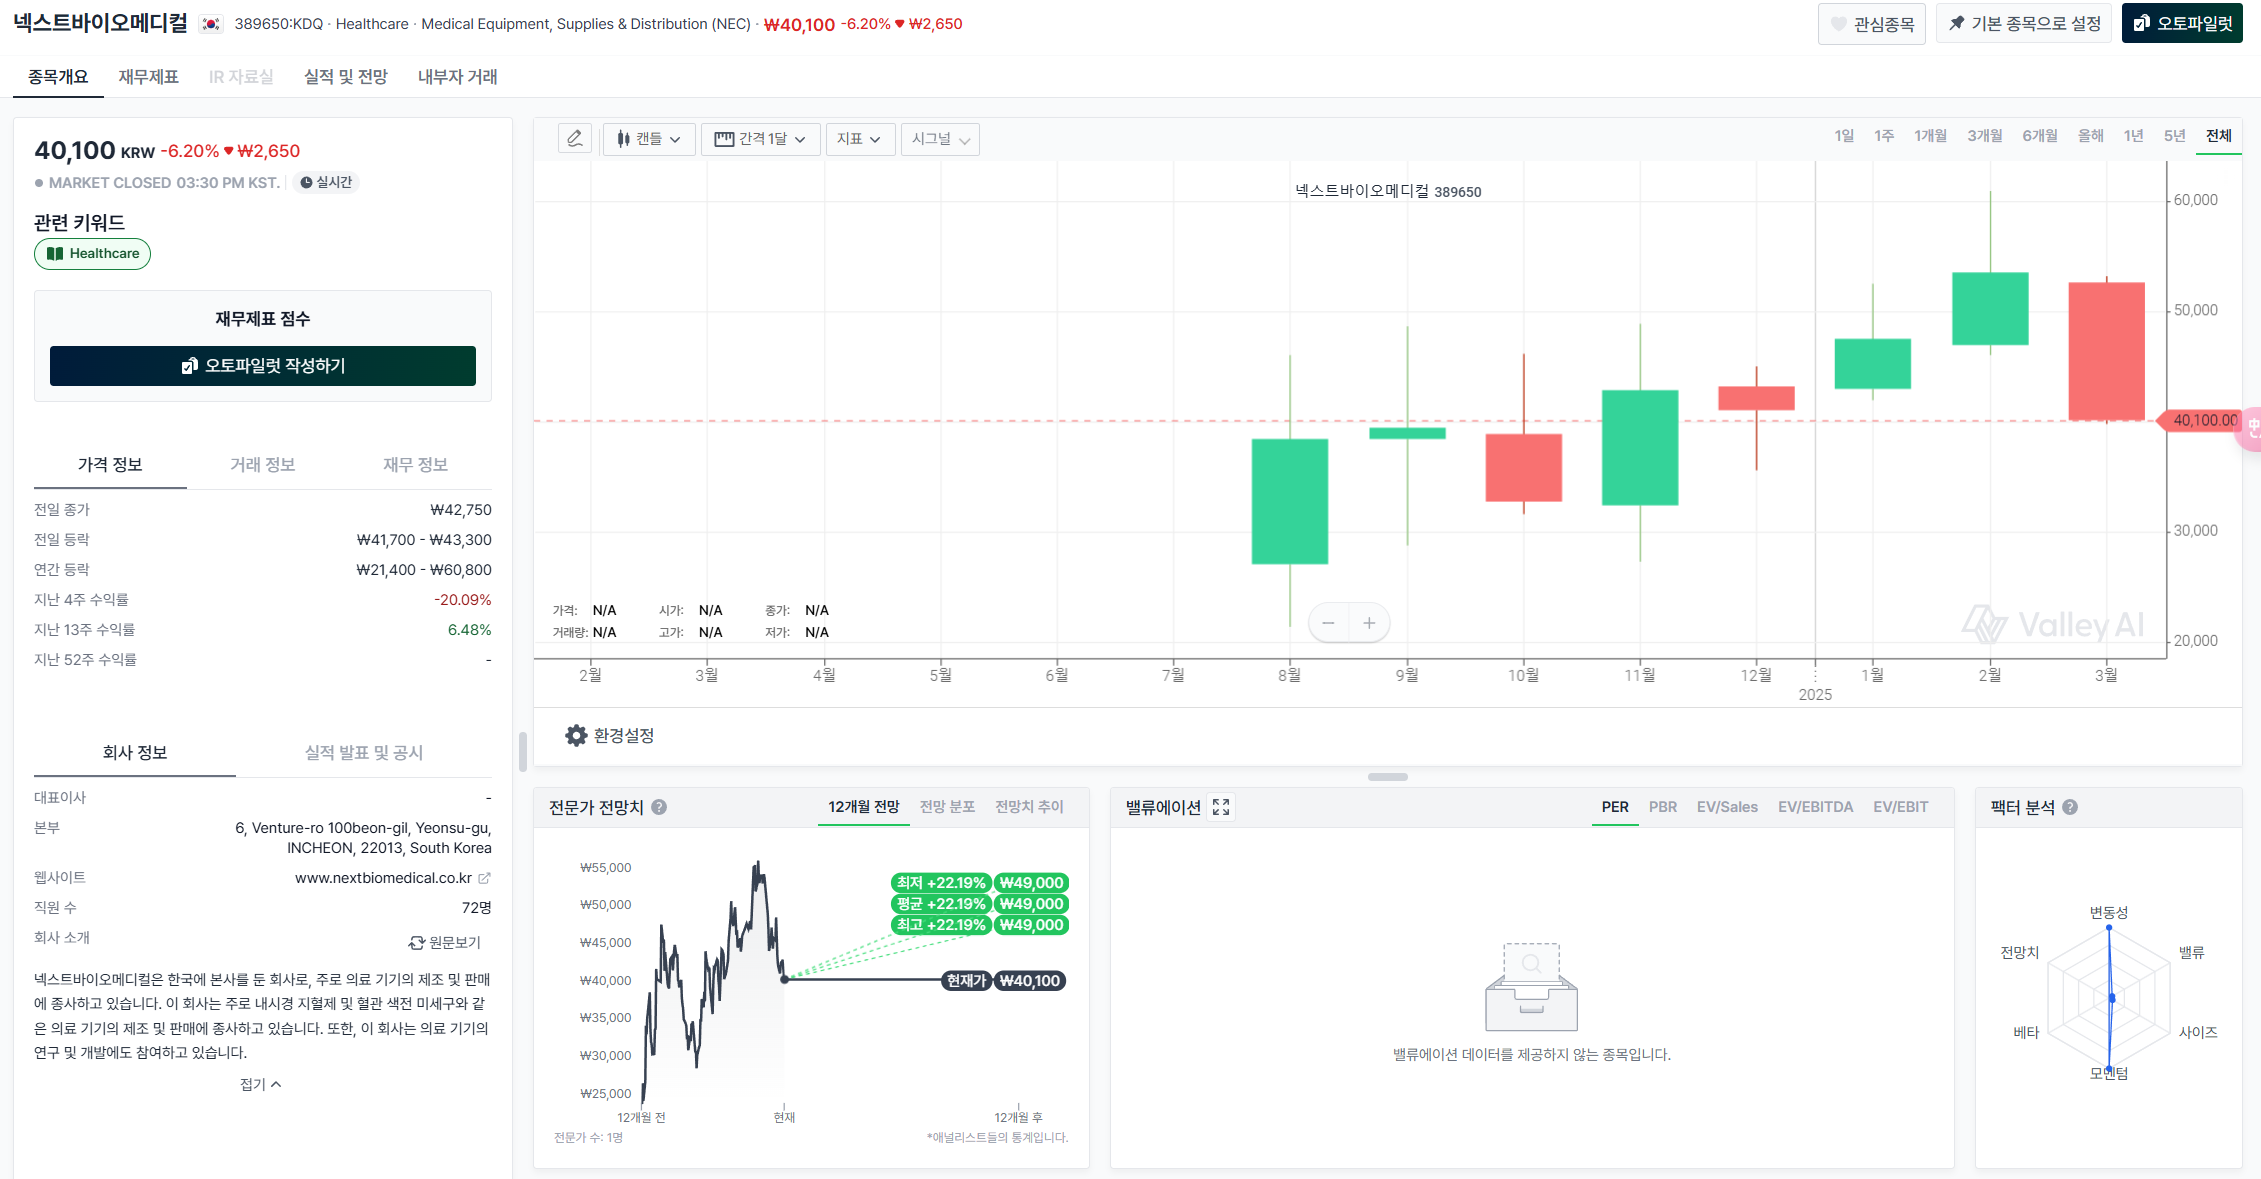2261x1179 pixels.
Task: Click the 원문보기 refresh icon
Action: 417,943
